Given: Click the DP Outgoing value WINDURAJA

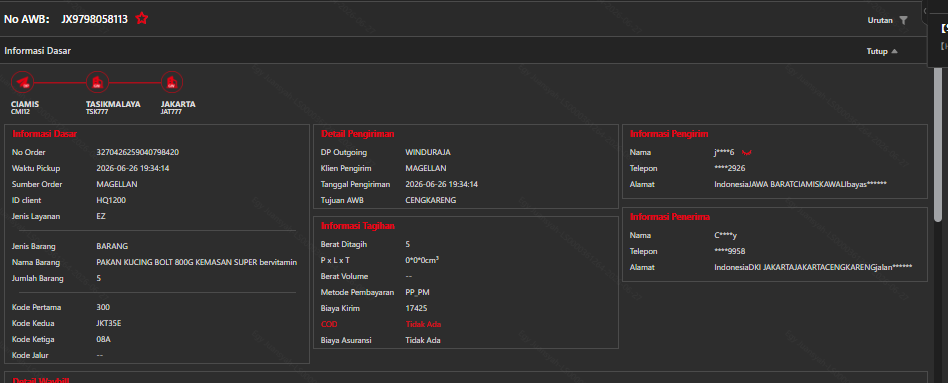Looking at the screenshot, I should click(x=427, y=152).
